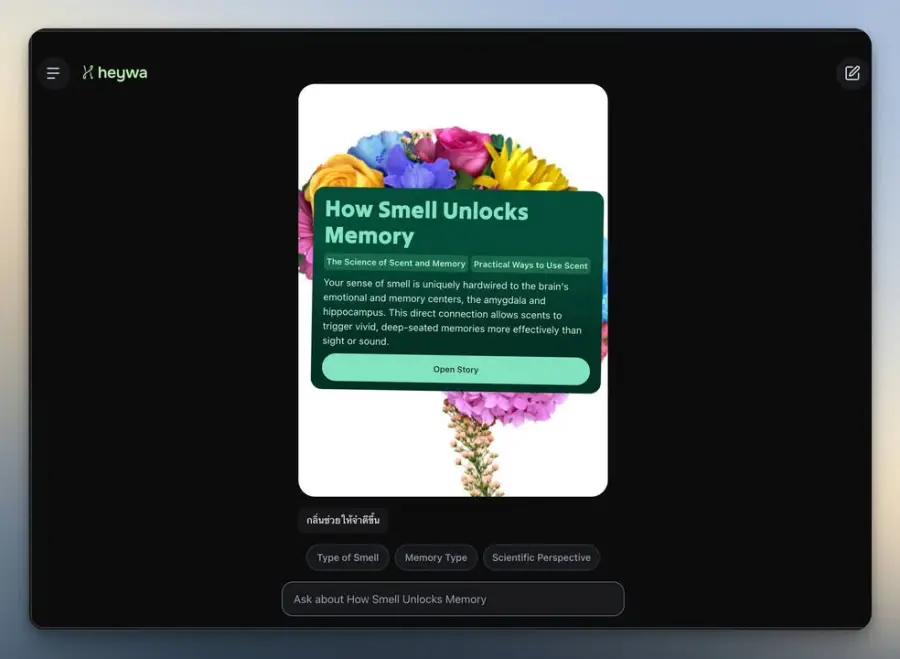Choose the Scientific Perspective suggestion chip

tap(541, 557)
